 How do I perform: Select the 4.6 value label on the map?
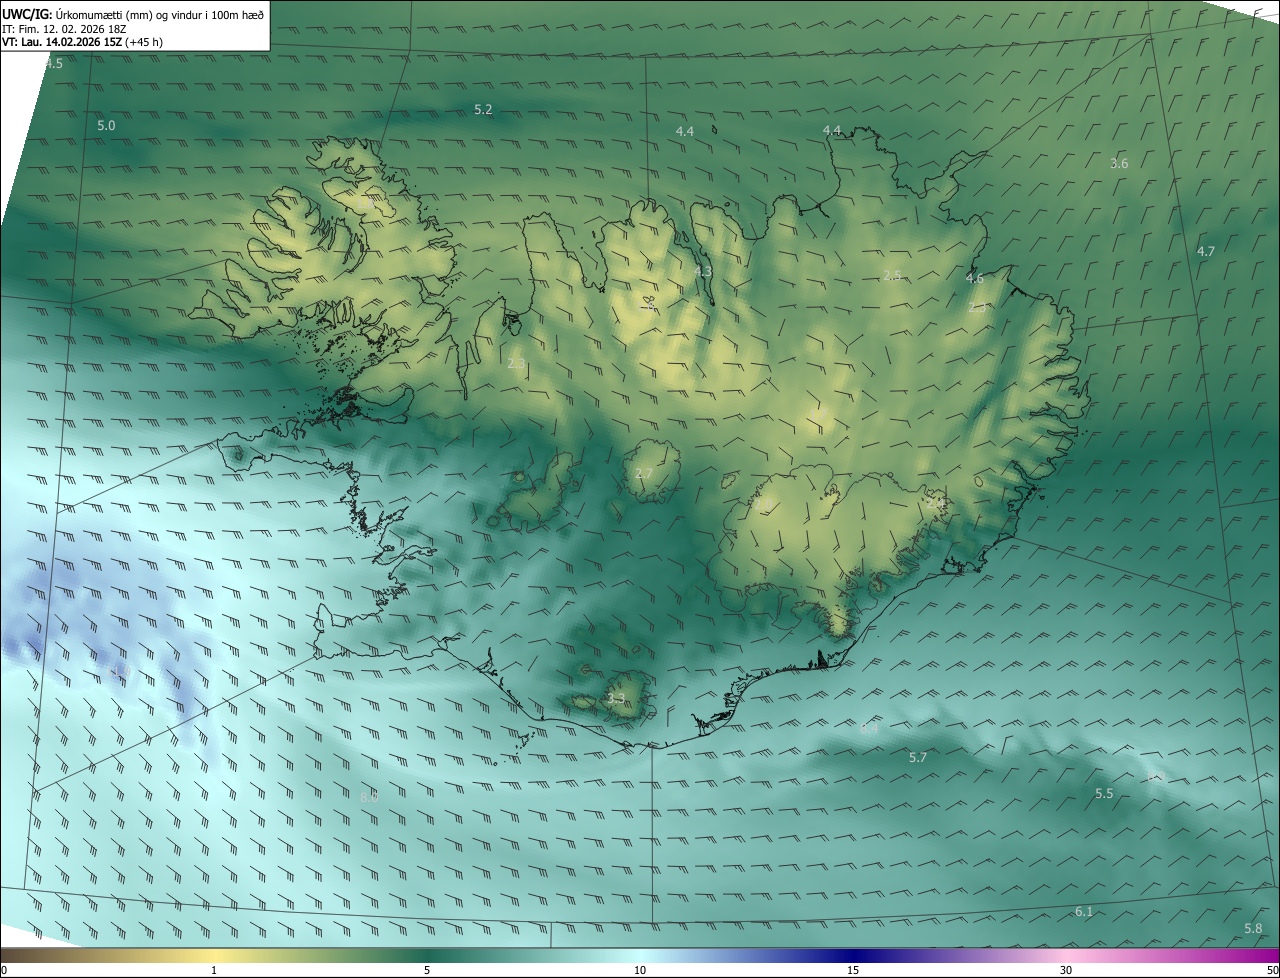pyautogui.click(x=974, y=278)
